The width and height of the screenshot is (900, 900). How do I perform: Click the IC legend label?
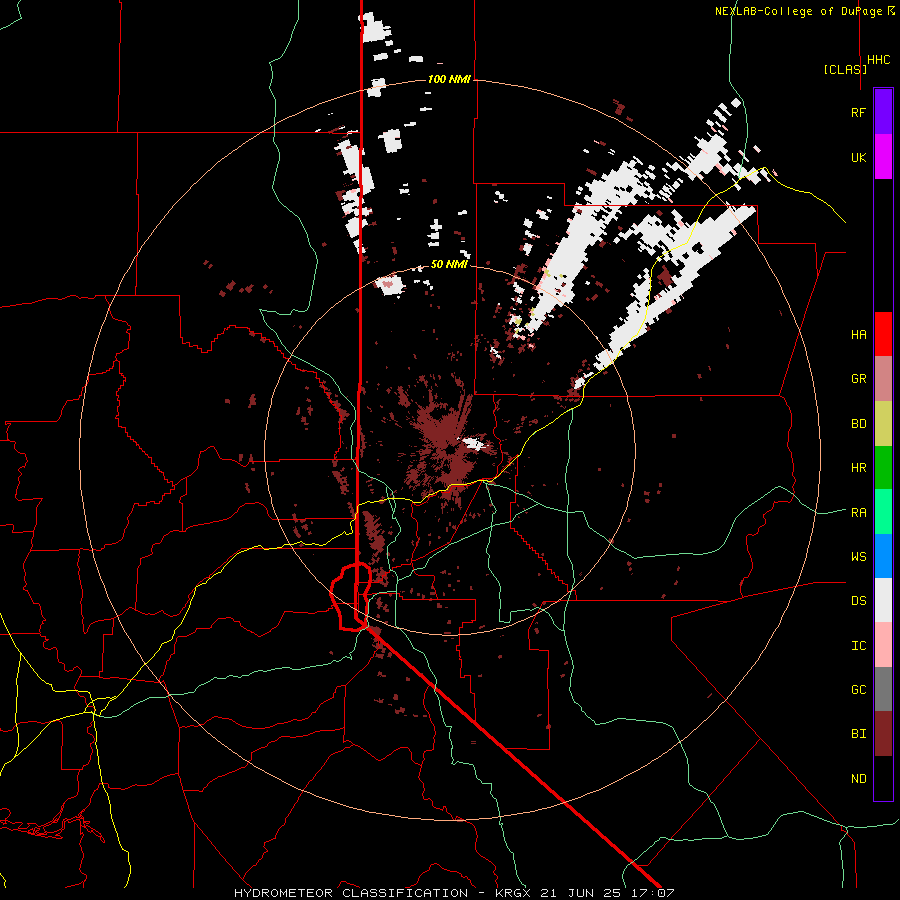coord(858,646)
